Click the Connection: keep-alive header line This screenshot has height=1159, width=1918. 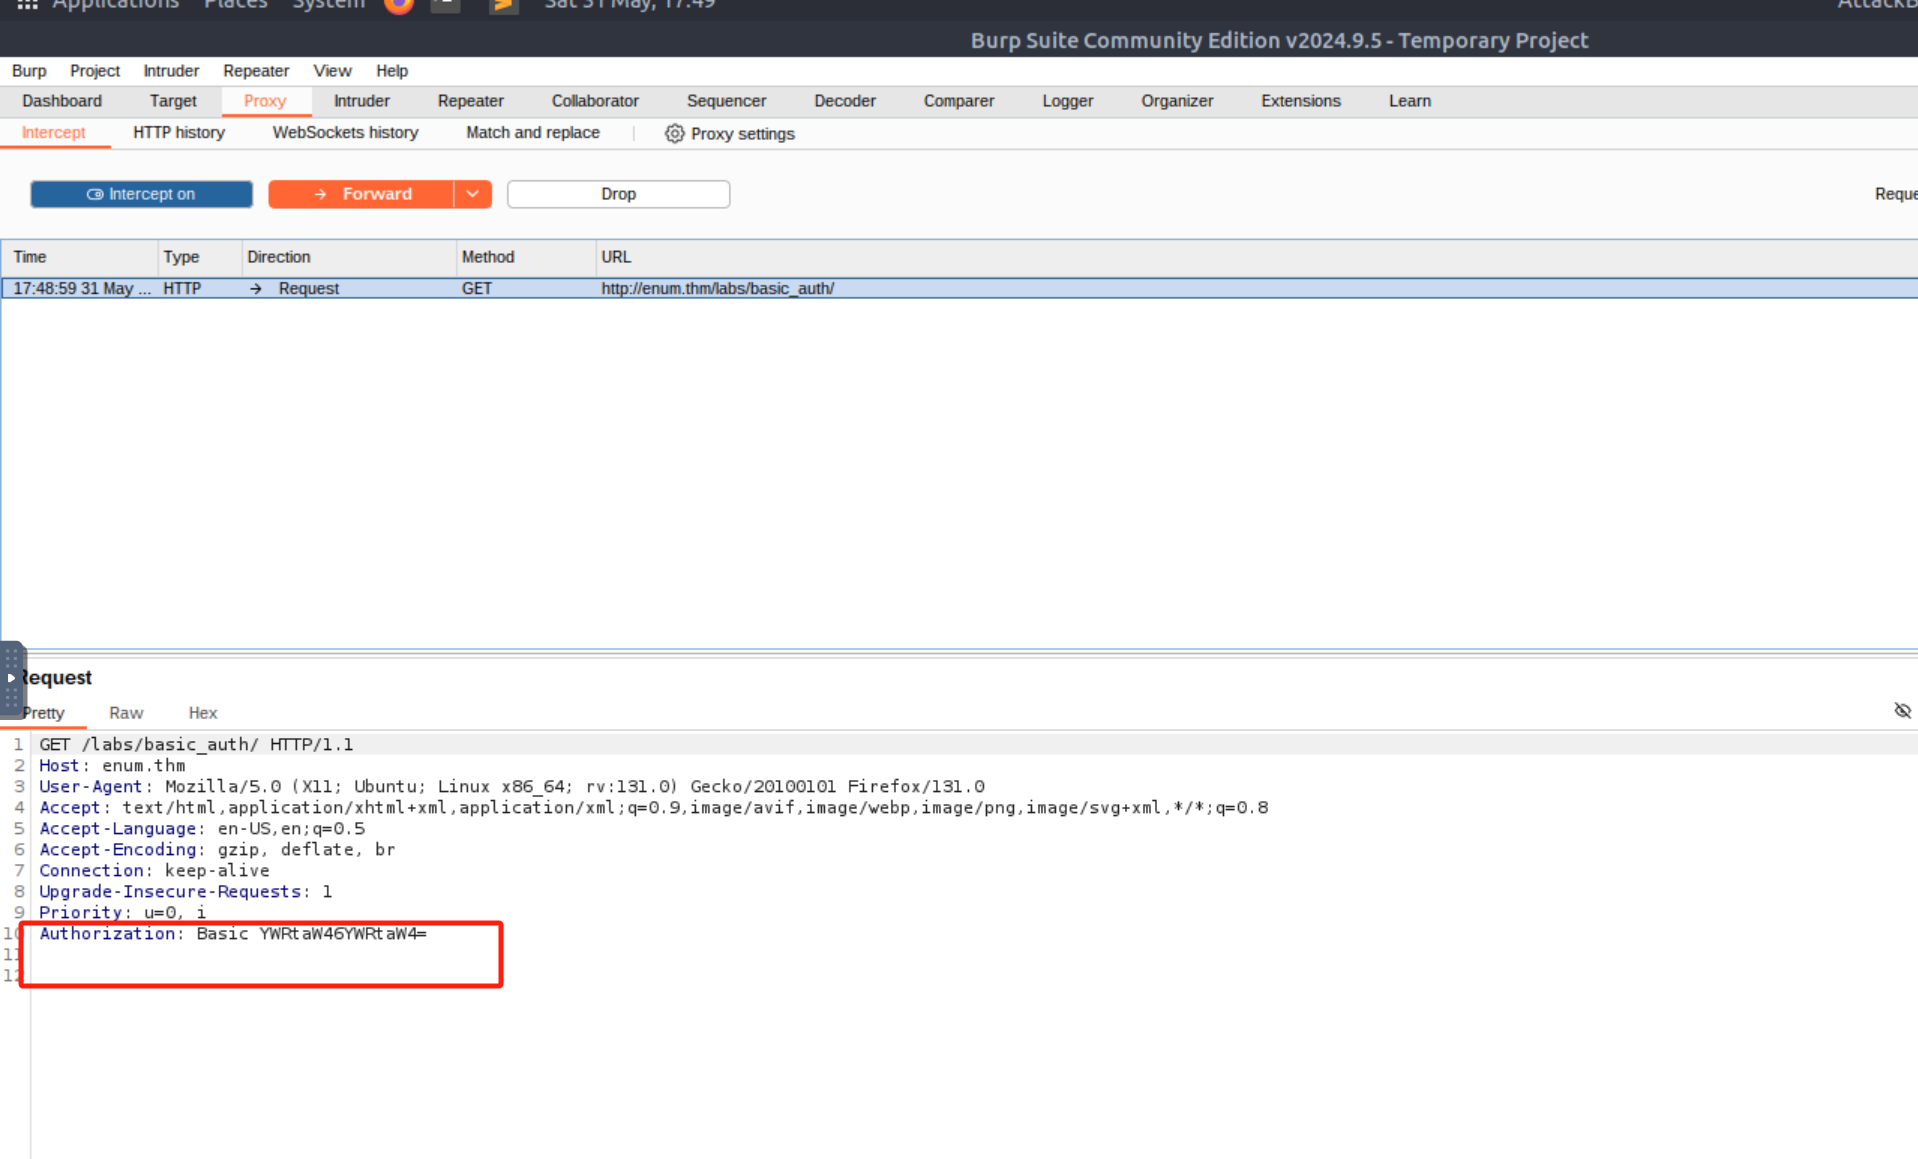[x=154, y=870]
